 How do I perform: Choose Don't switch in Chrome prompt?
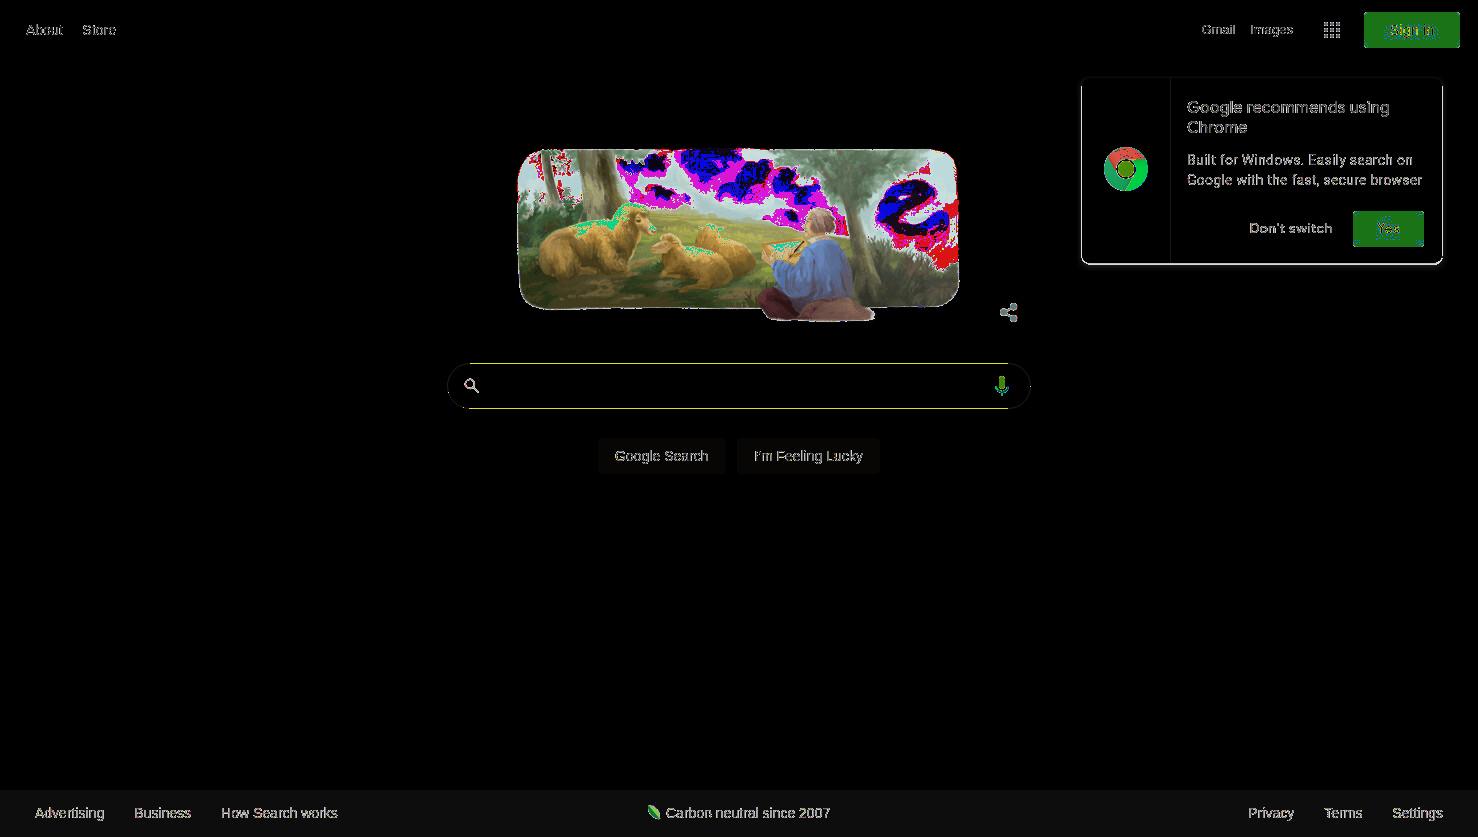1290,229
